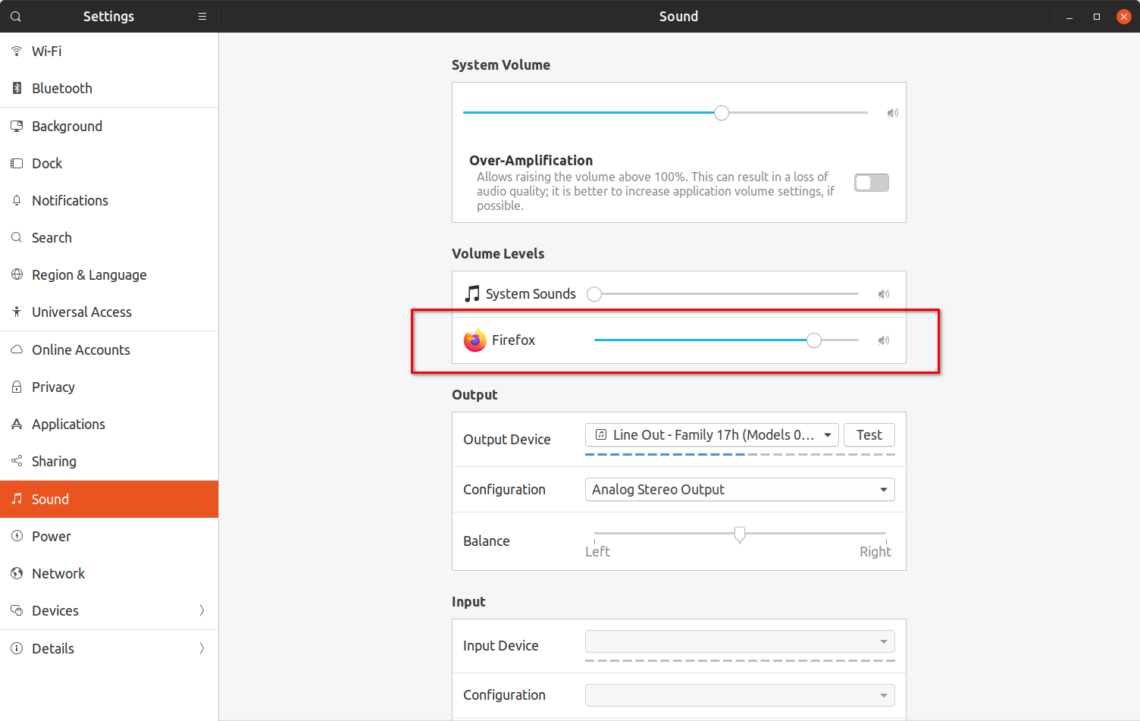Click the Online Accounts label
1140x721 pixels.
81,350
